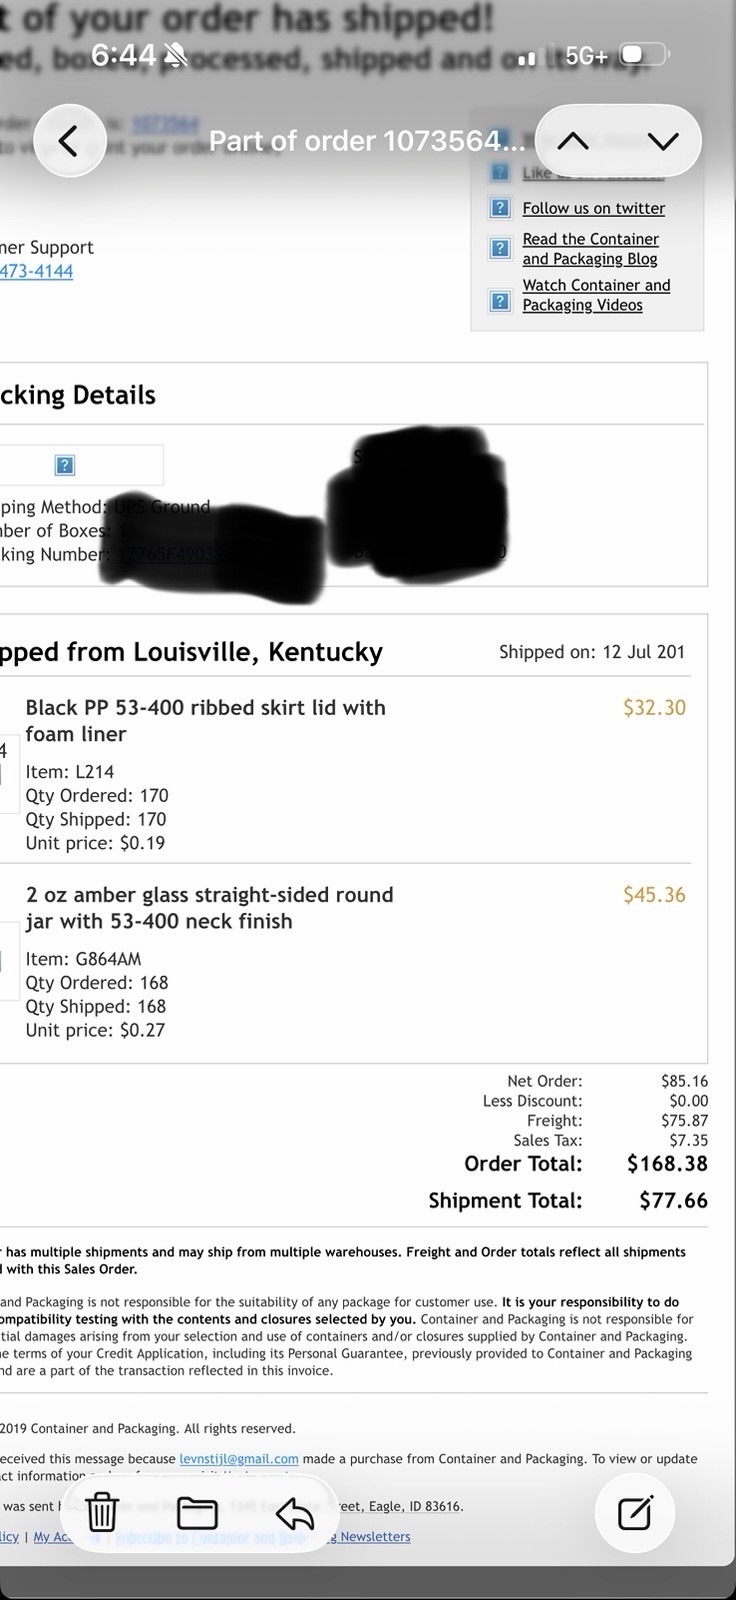This screenshot has height=1600, width=736.
Task: Delete this email with the trash icon
Action: 102,1512
